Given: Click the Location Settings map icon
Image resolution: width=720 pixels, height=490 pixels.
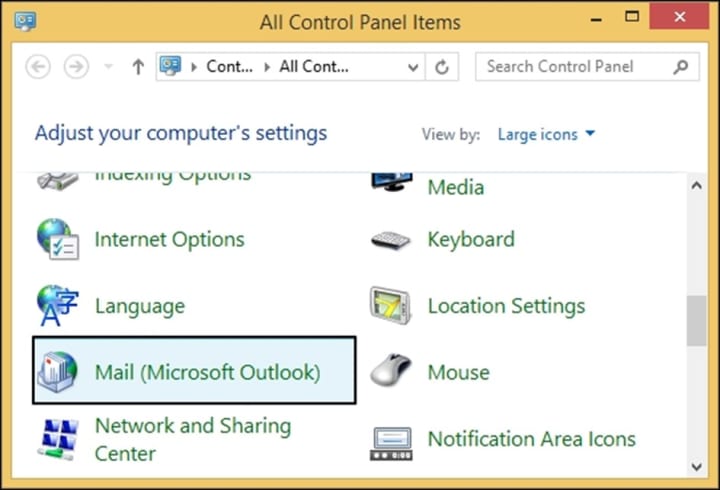Looking at the screenshot, I should click(x=391, y=306).
